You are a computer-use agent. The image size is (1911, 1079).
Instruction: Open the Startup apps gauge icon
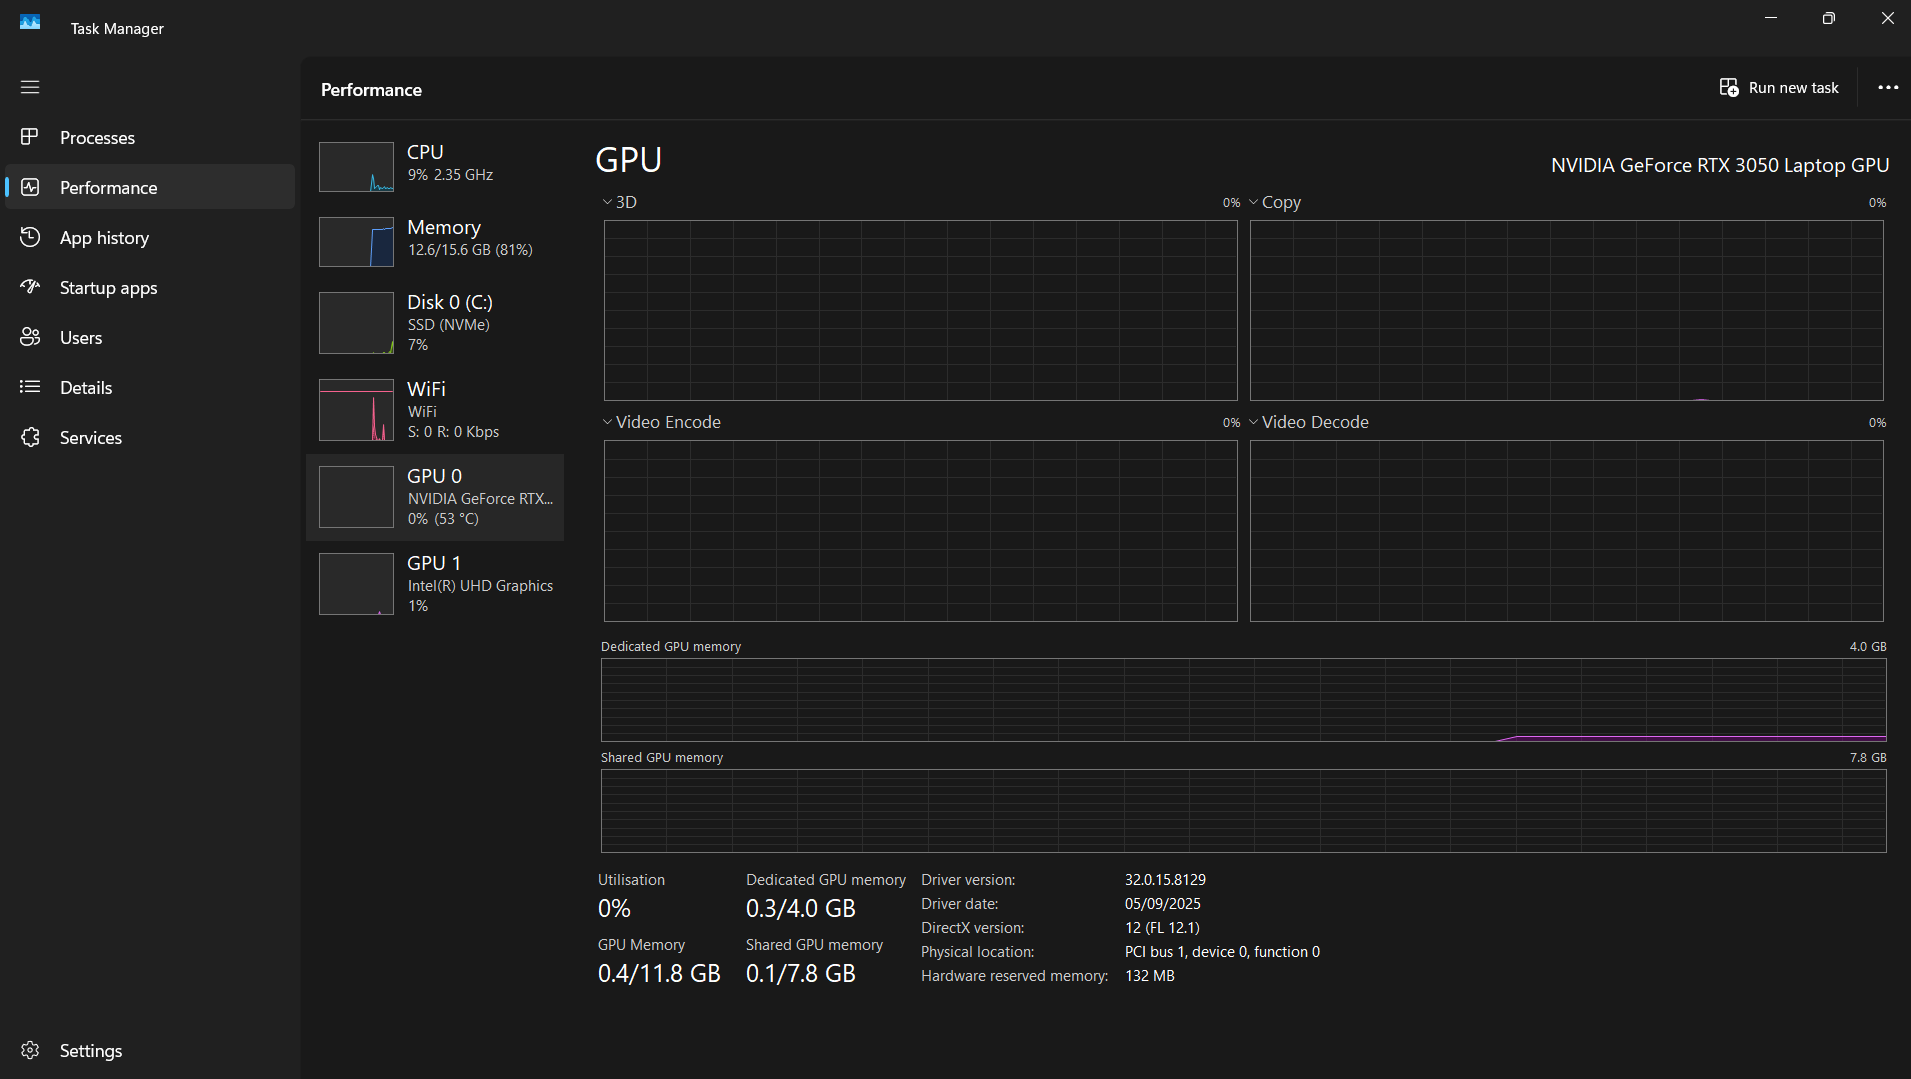(30, 287)
